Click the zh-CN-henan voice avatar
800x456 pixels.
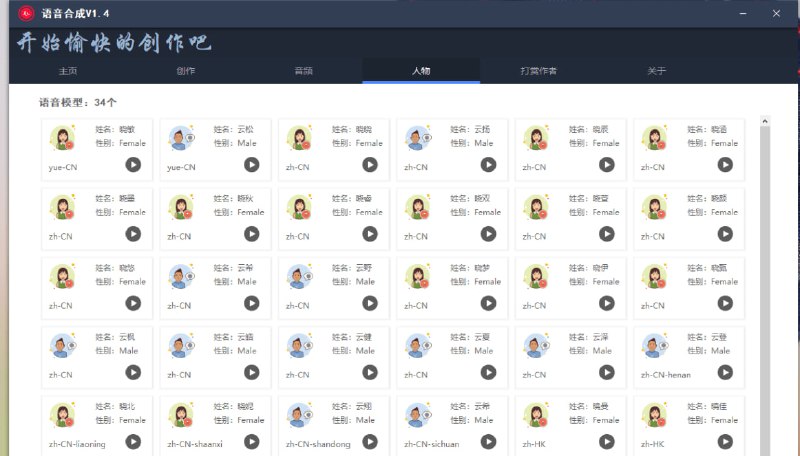point(655,346)
